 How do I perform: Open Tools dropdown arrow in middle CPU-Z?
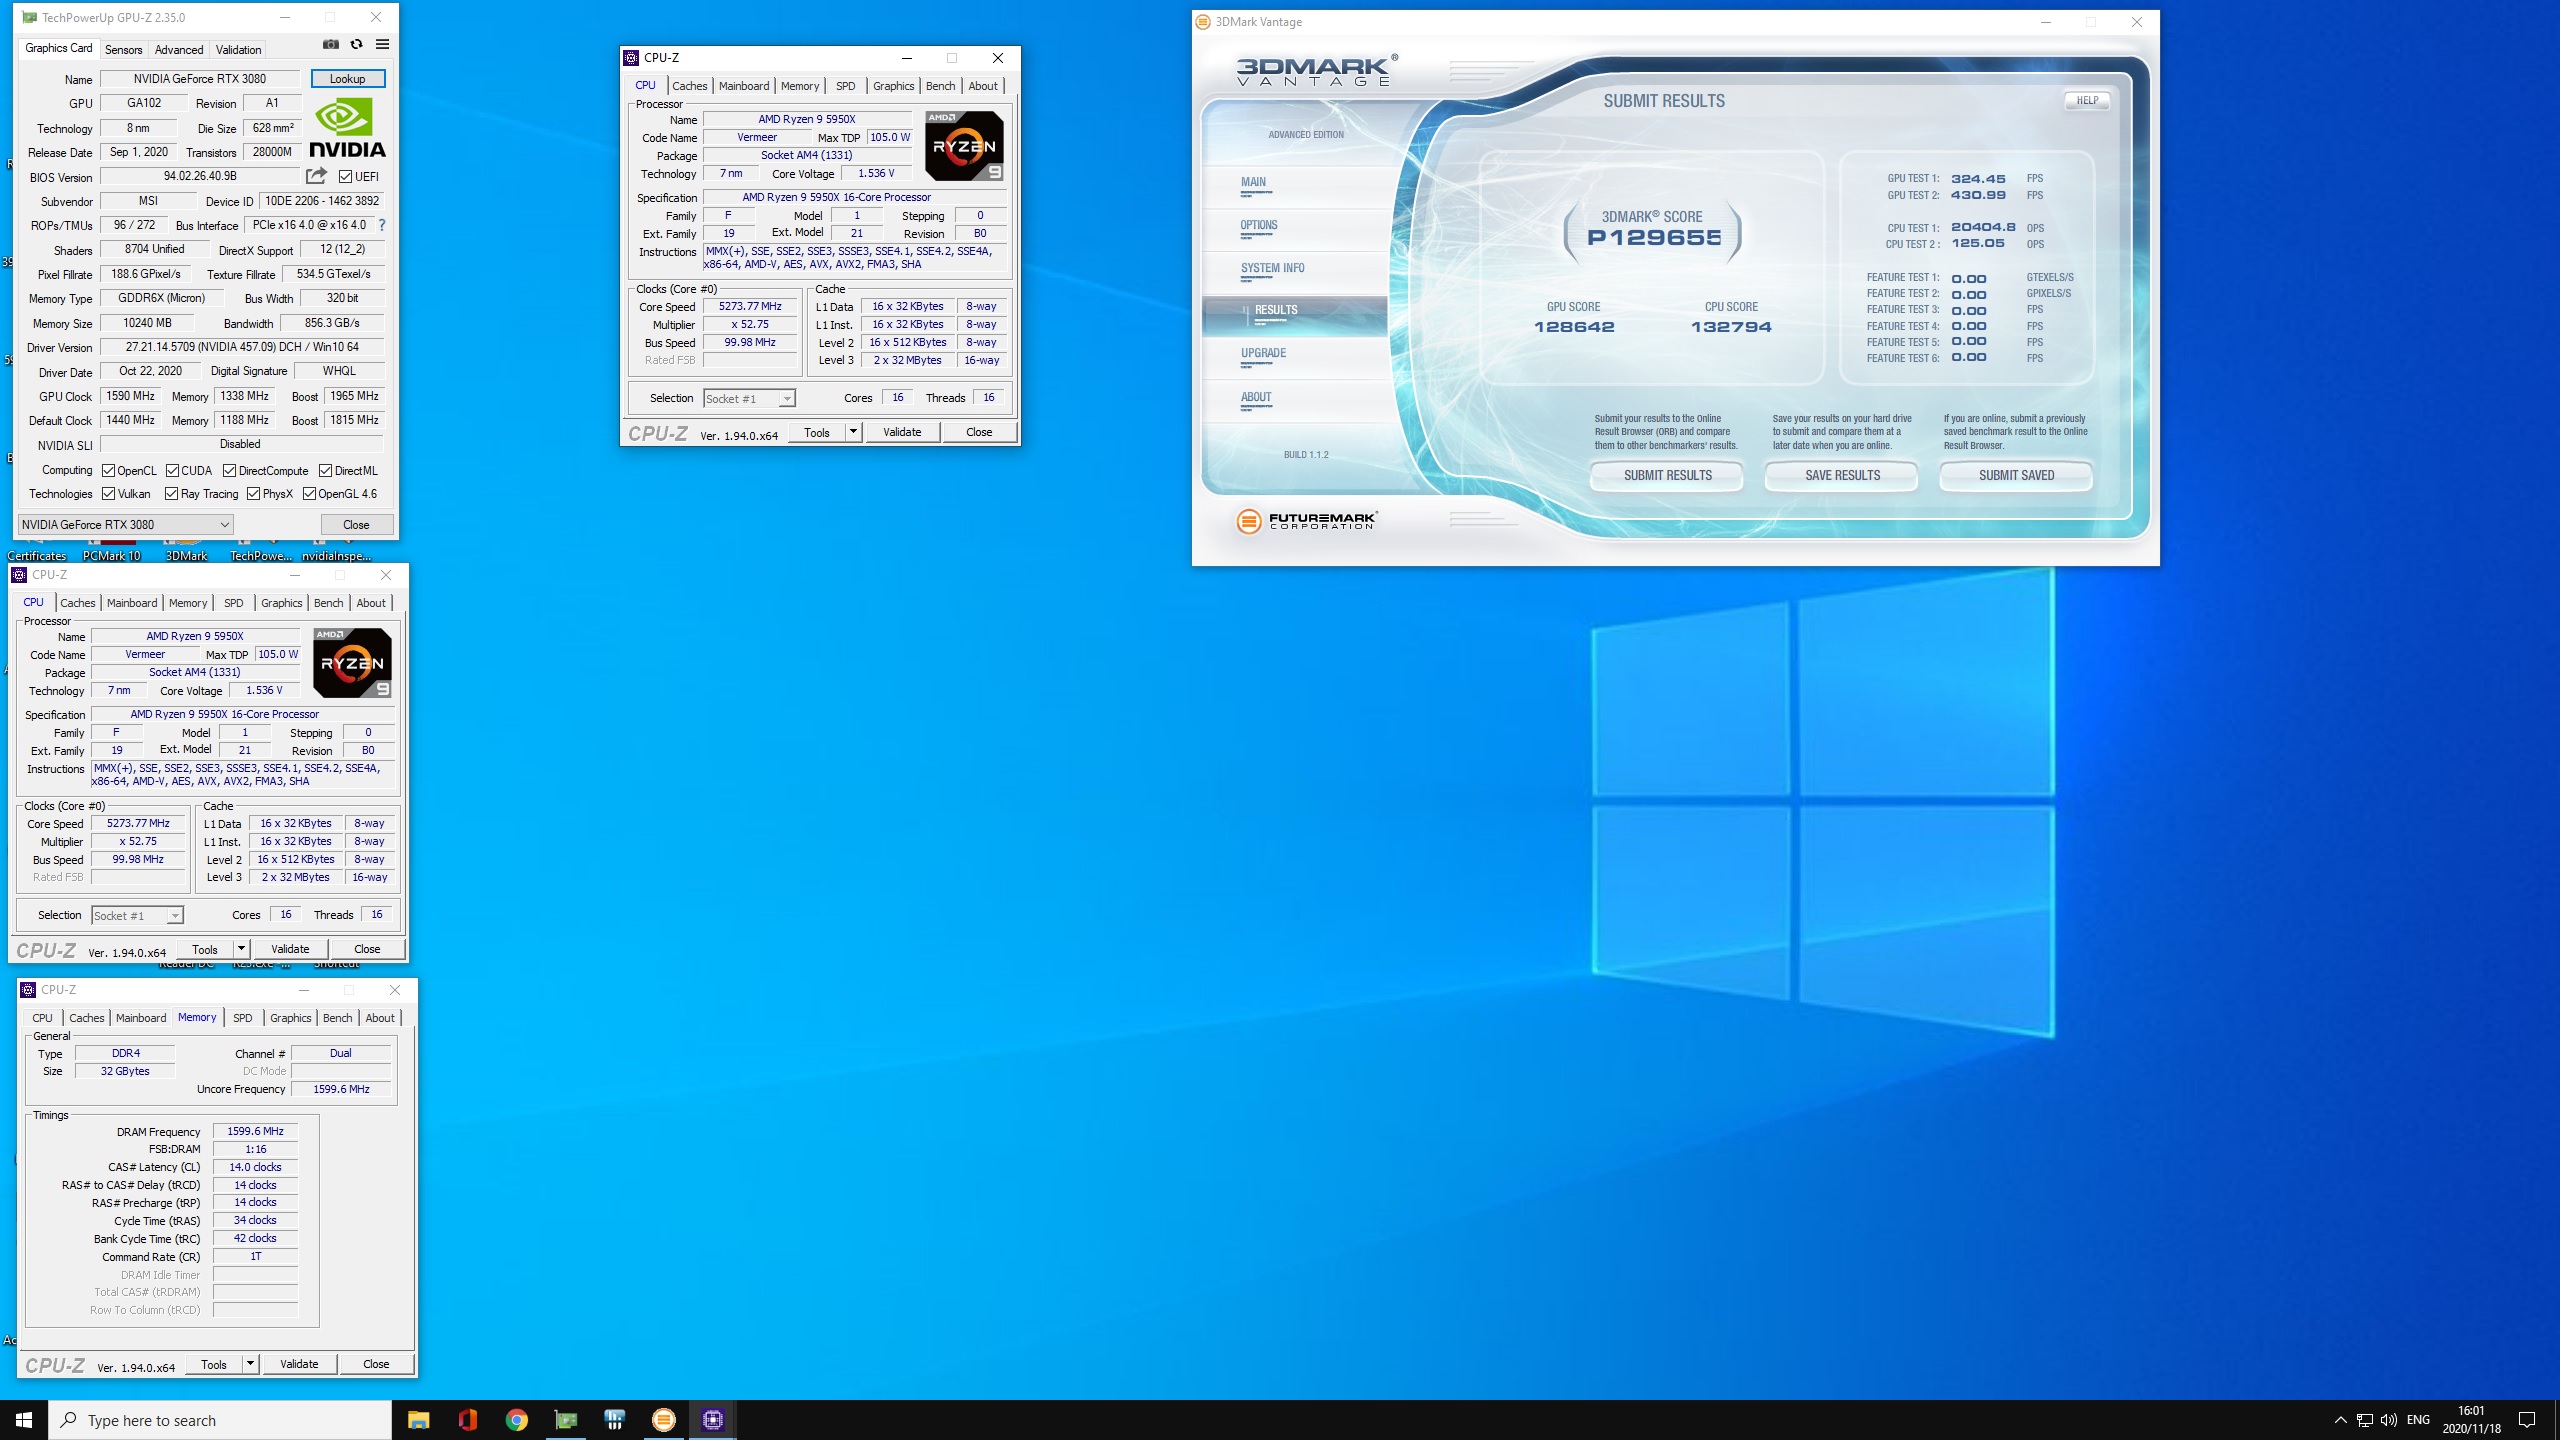[241, 949]
